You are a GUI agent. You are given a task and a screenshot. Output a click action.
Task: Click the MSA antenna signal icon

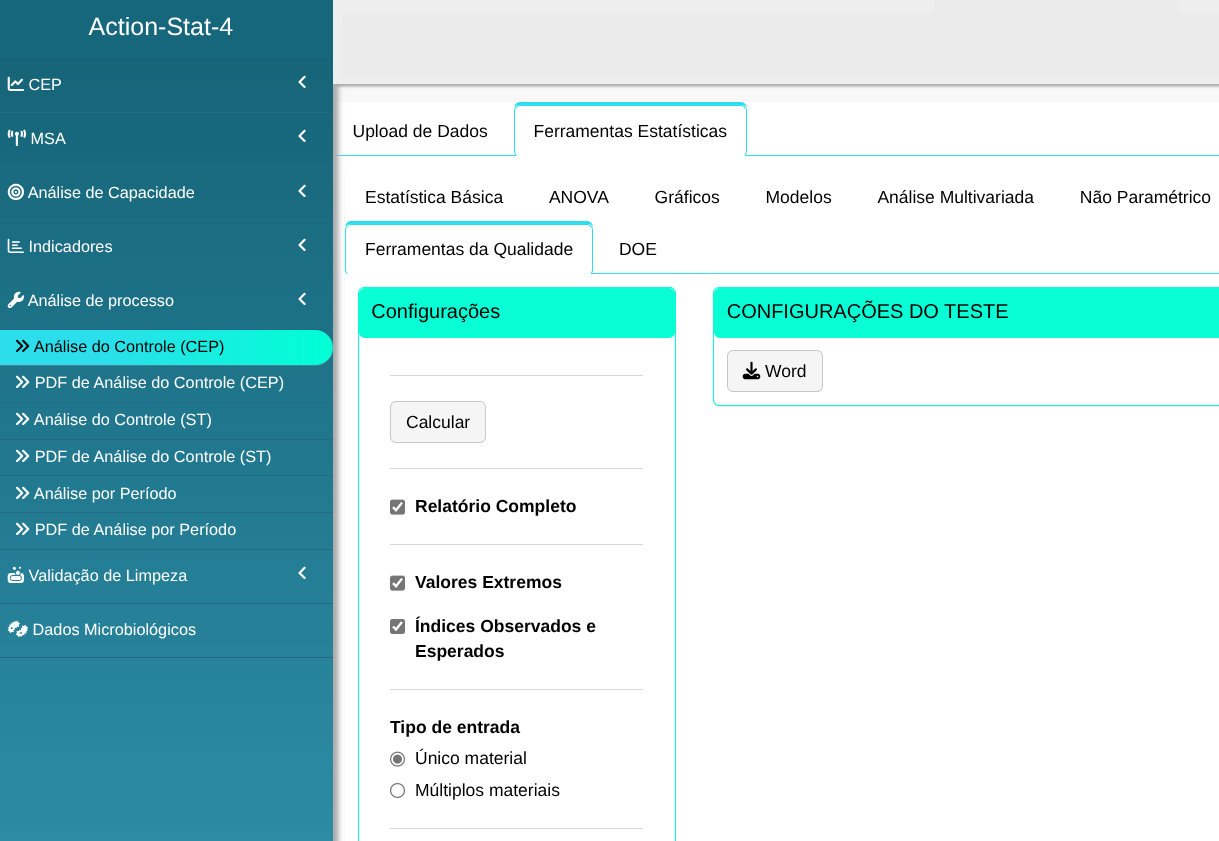point(17,138)
